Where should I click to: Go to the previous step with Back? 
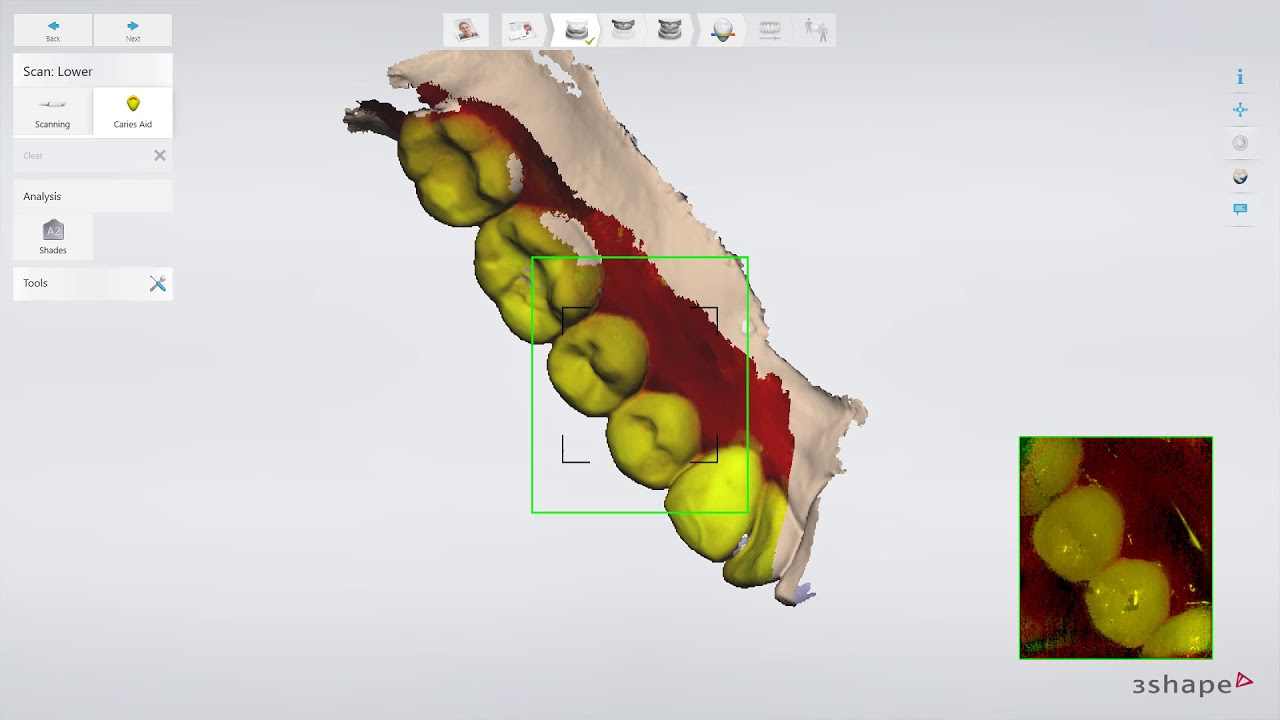coord(53,30)
